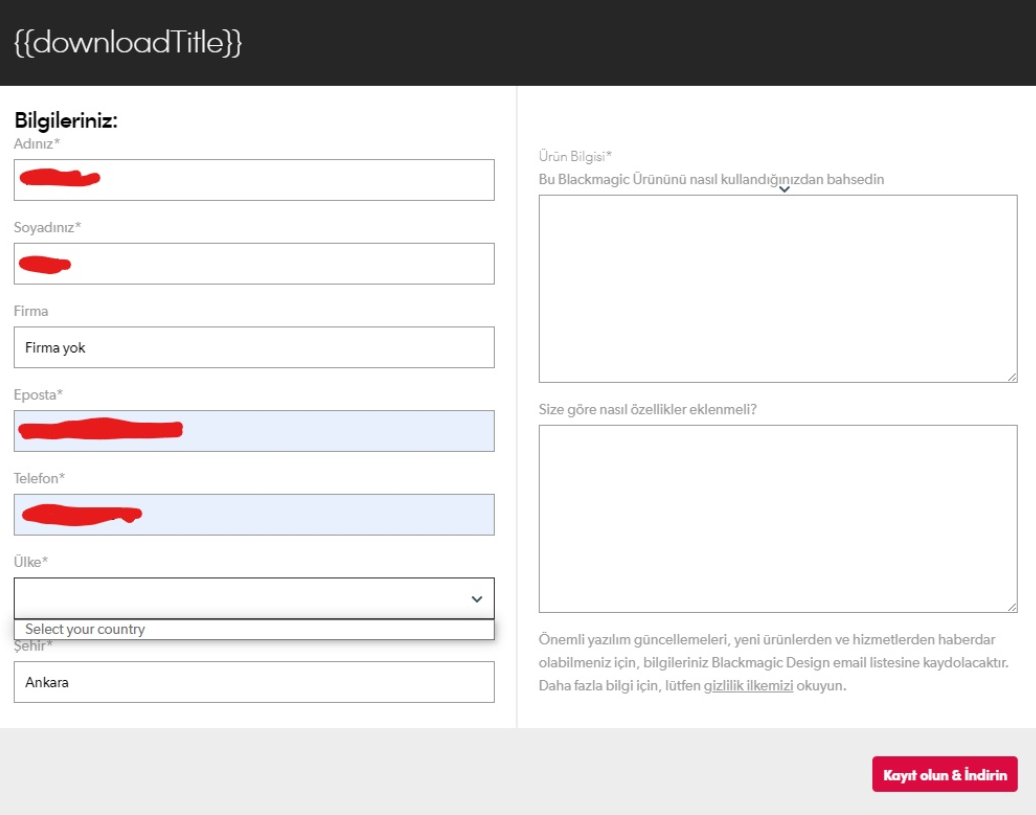The width and height of the screenshot is (1036, 815).
Task: Click the Blackmagic product usage text area
Action: tap(777, 288)
